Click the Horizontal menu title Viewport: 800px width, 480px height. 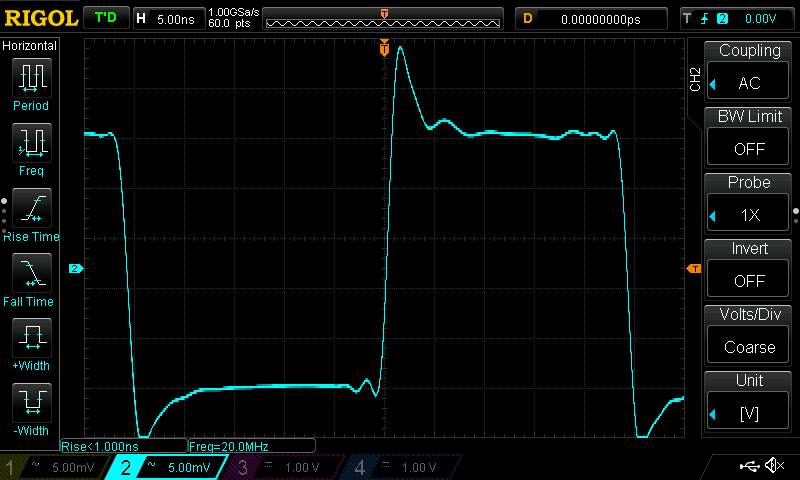point(30,46)
